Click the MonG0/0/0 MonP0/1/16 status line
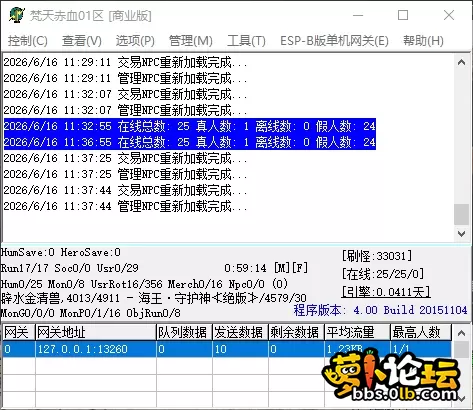473x410 pixels. click(x=91, y=313)
